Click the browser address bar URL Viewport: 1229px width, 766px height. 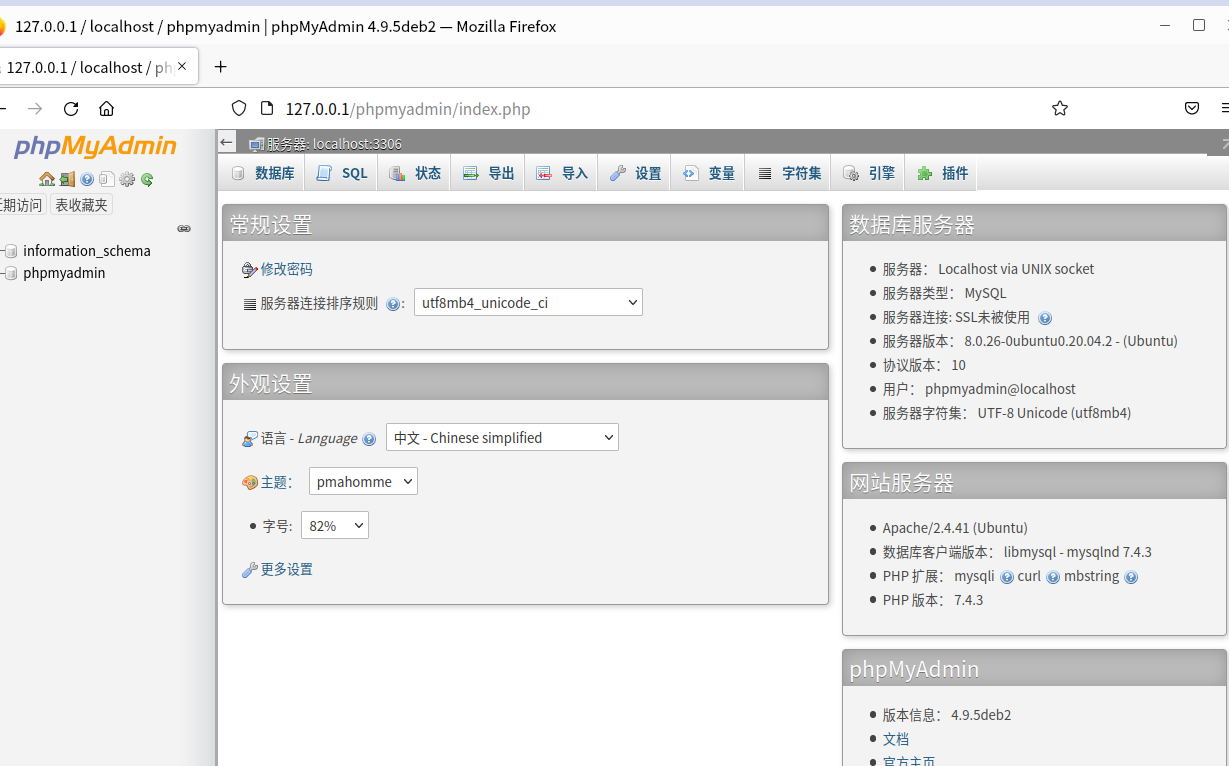tap(408, 109)
